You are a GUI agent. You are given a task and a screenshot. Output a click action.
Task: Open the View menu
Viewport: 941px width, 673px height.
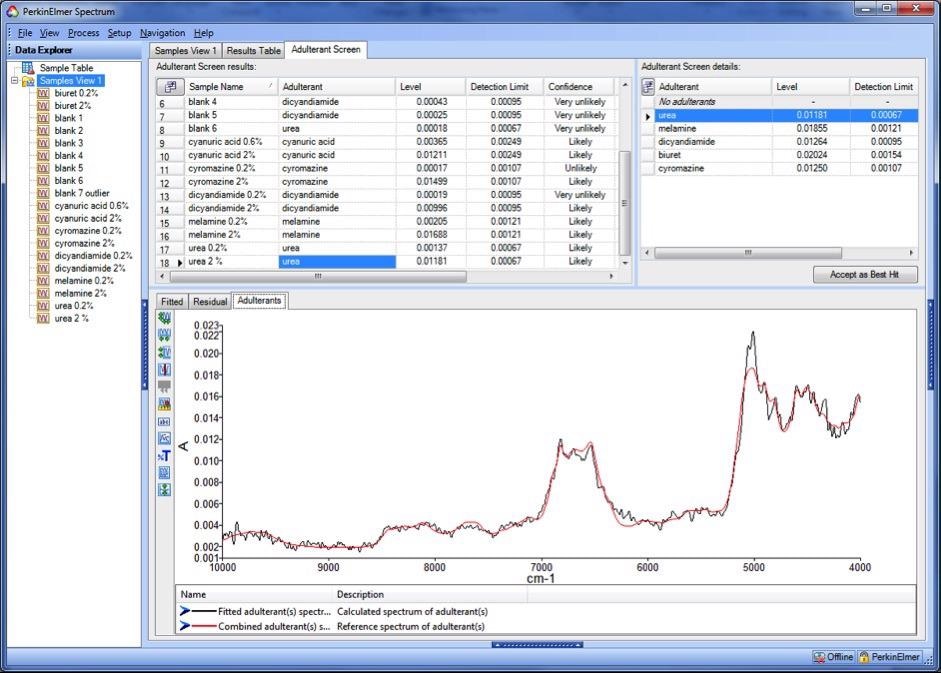[x=49, y=33]
